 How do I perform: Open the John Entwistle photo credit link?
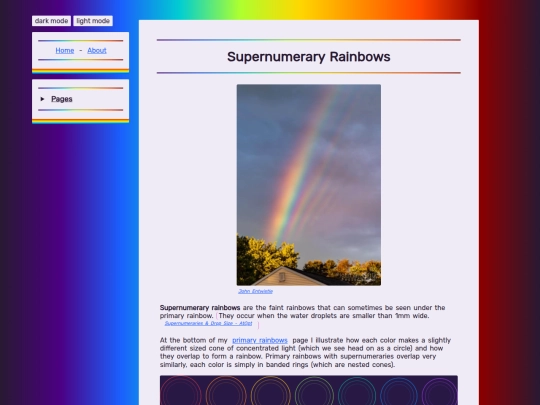[x=255, y=291]
